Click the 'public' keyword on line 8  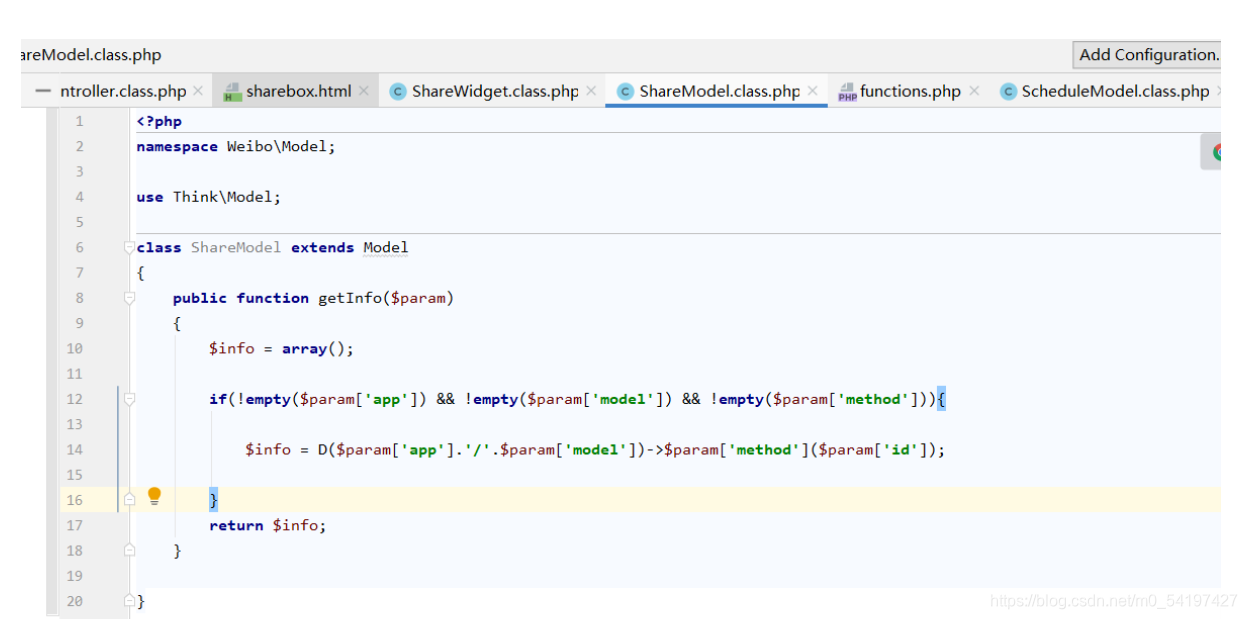[200, 298]
